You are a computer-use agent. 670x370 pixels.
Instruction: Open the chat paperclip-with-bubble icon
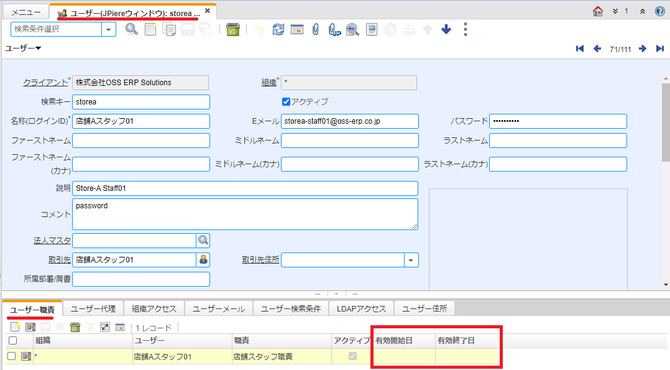(x=334, y=29)
